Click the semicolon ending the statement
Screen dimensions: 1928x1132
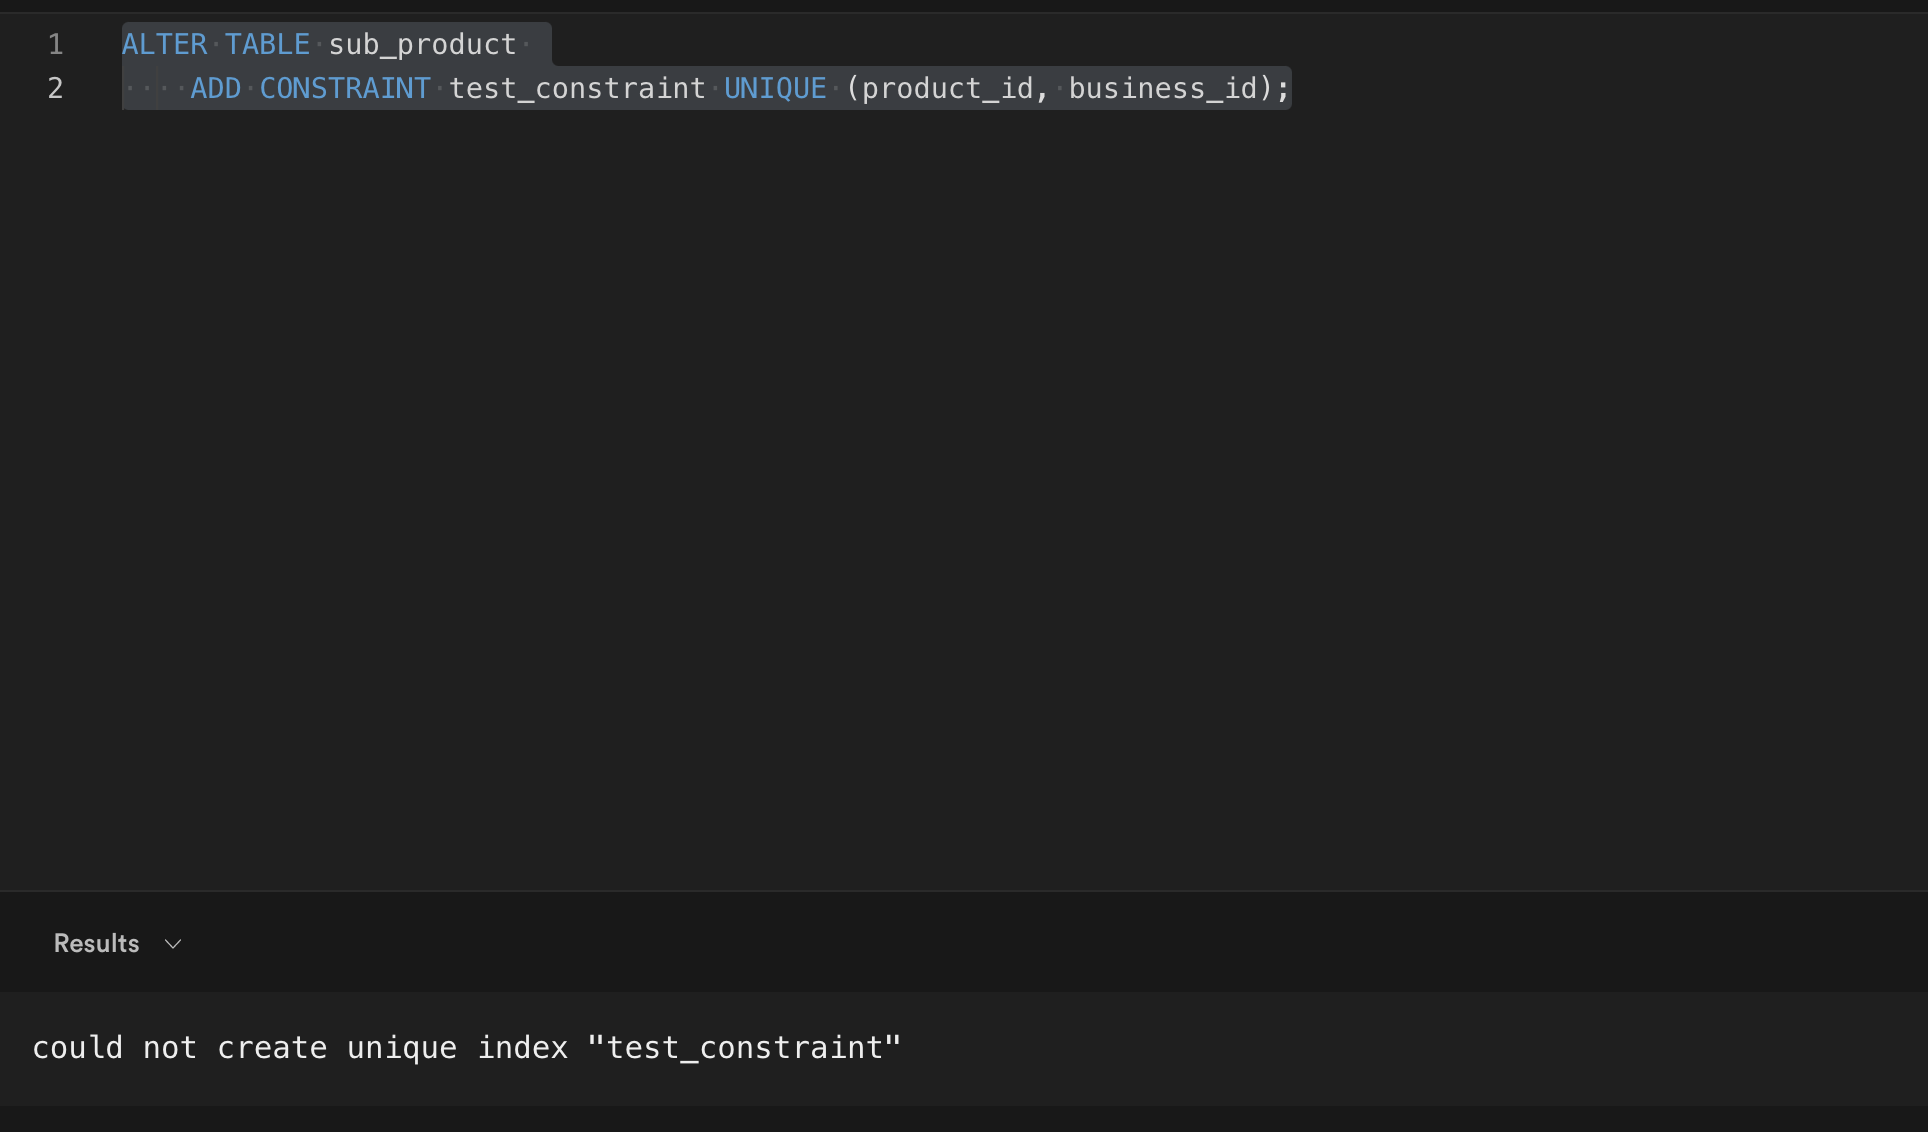[1284, 88]
